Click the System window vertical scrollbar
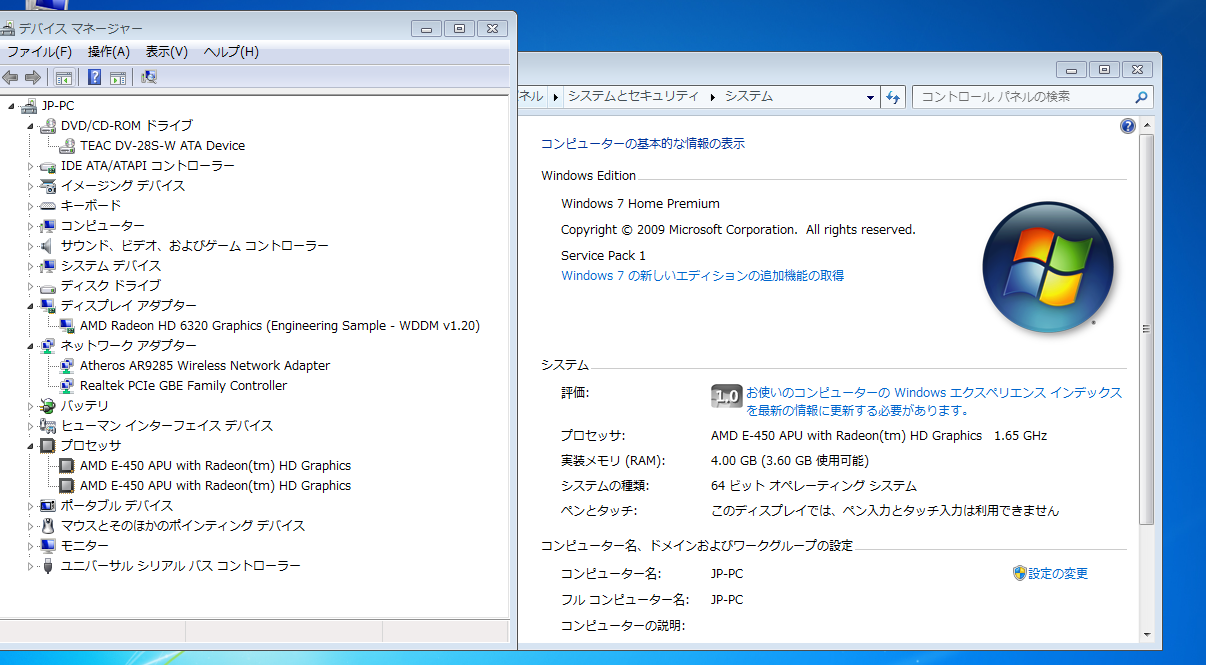The image size is (1206, 665). click(x=1146, y=330)
